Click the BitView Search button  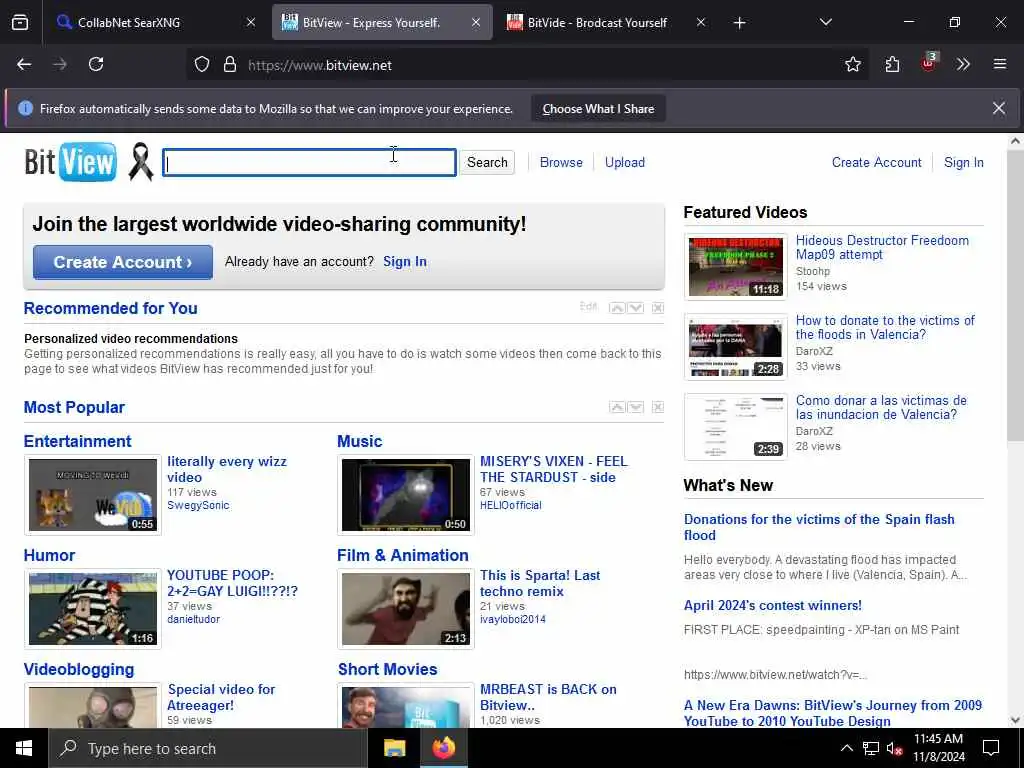tap(487, 162)
